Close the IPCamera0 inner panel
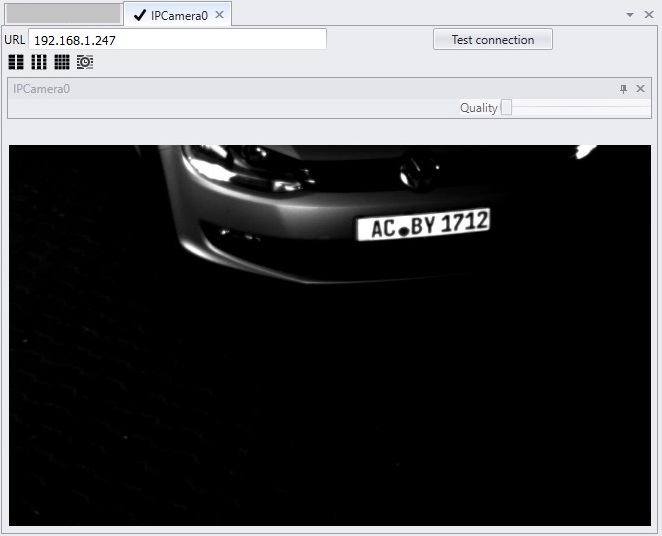Image resolution: width=662 pixels, height=536 pixels. (640, 89)
